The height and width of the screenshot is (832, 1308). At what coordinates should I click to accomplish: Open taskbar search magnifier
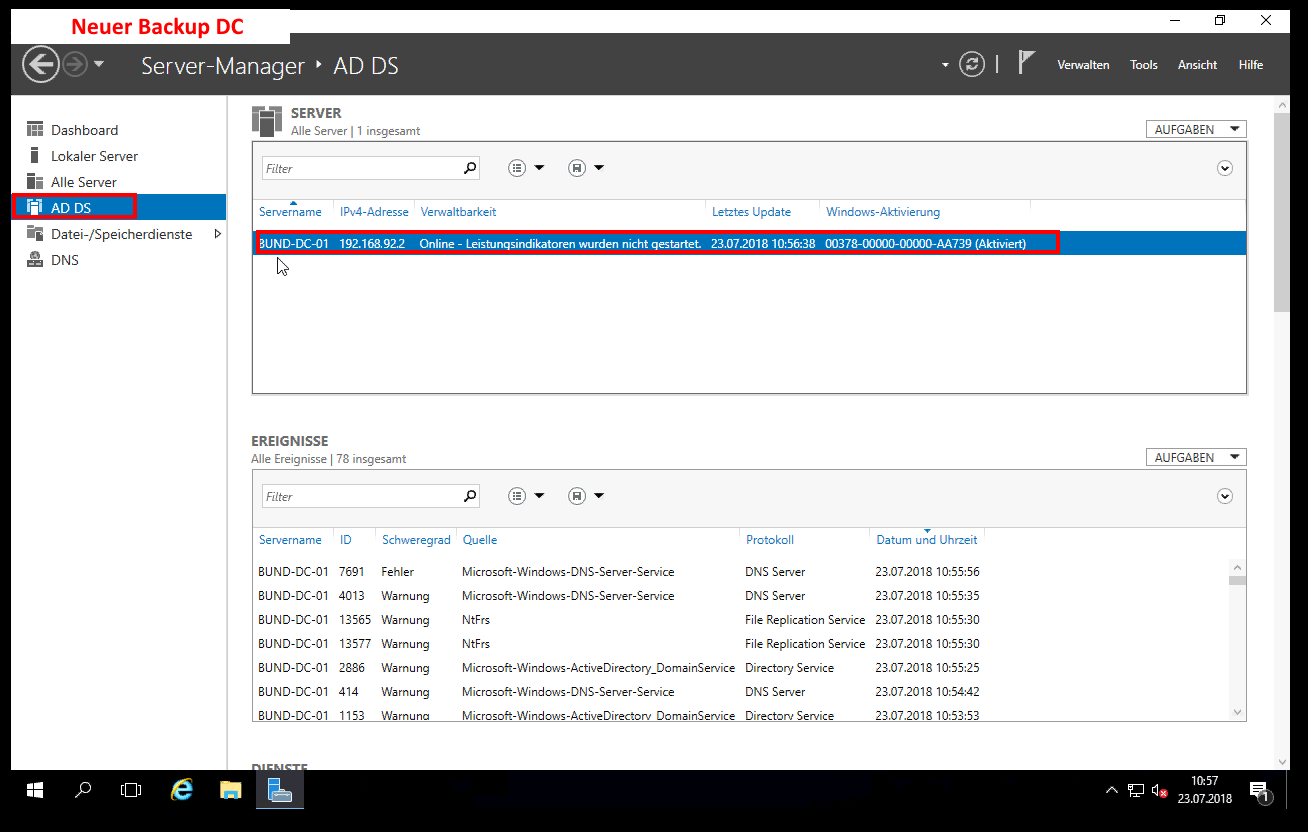click(x=83, y=790)
